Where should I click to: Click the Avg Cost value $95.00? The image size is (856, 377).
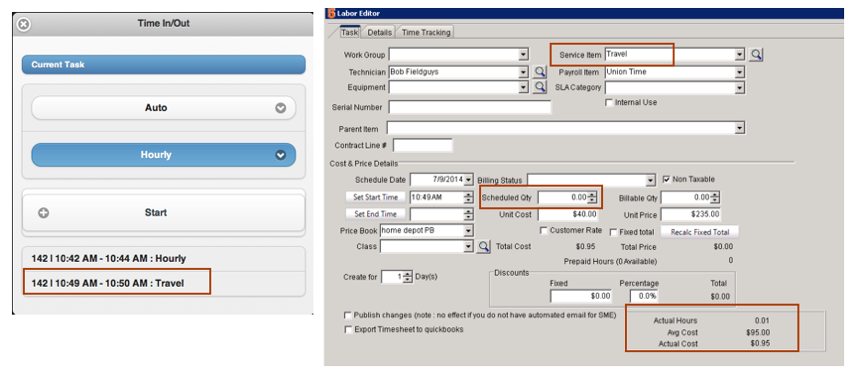(757, 332)
